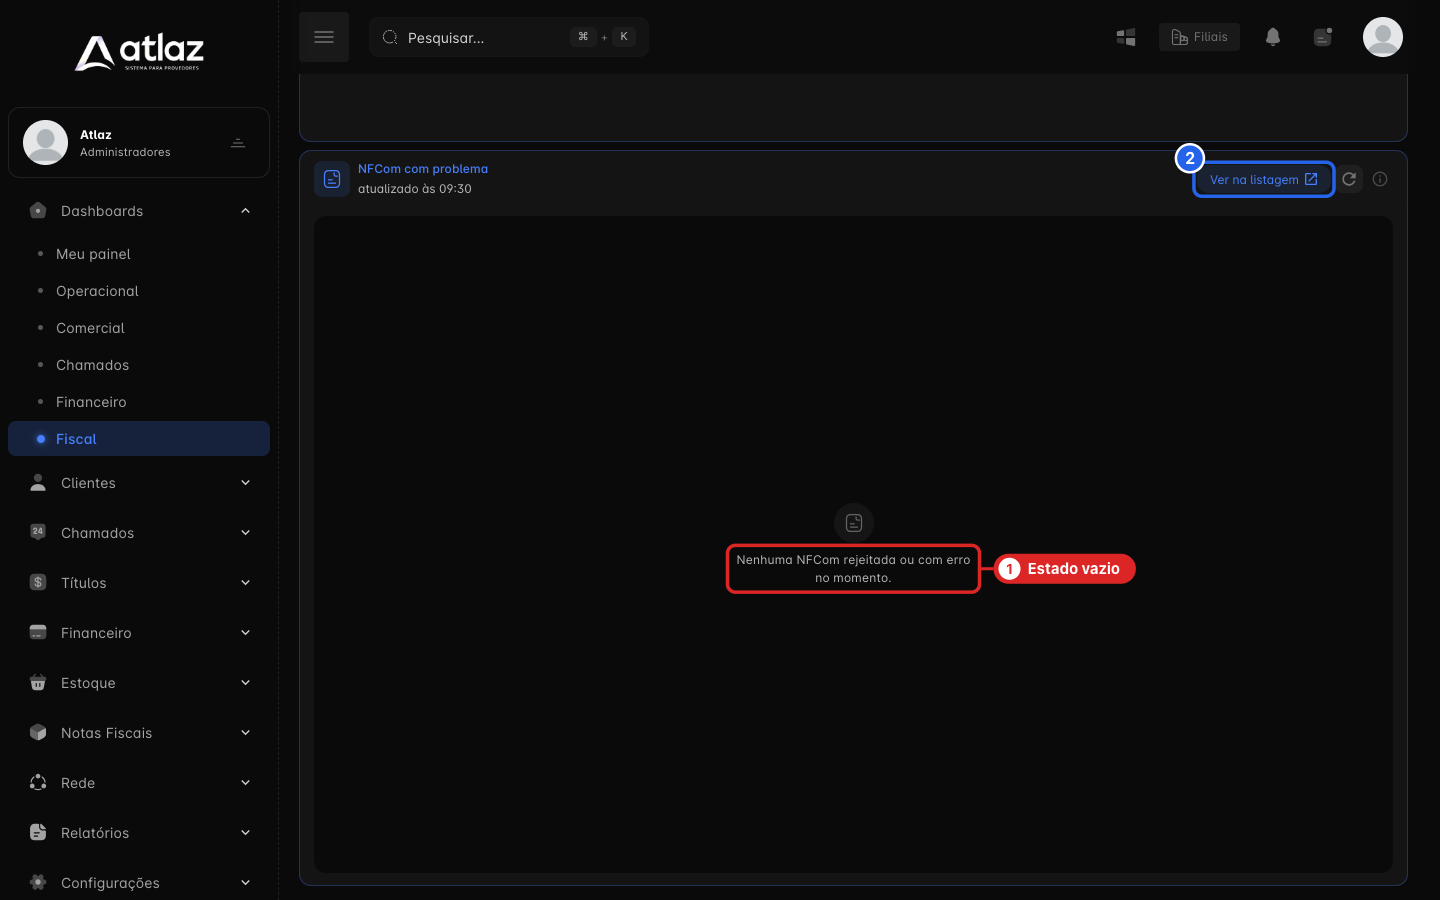The width and height of the screenshot is (1440, 900).
Task: Click the Configurações gear icon
Action: pyautogui.click(x=38, y=882)
